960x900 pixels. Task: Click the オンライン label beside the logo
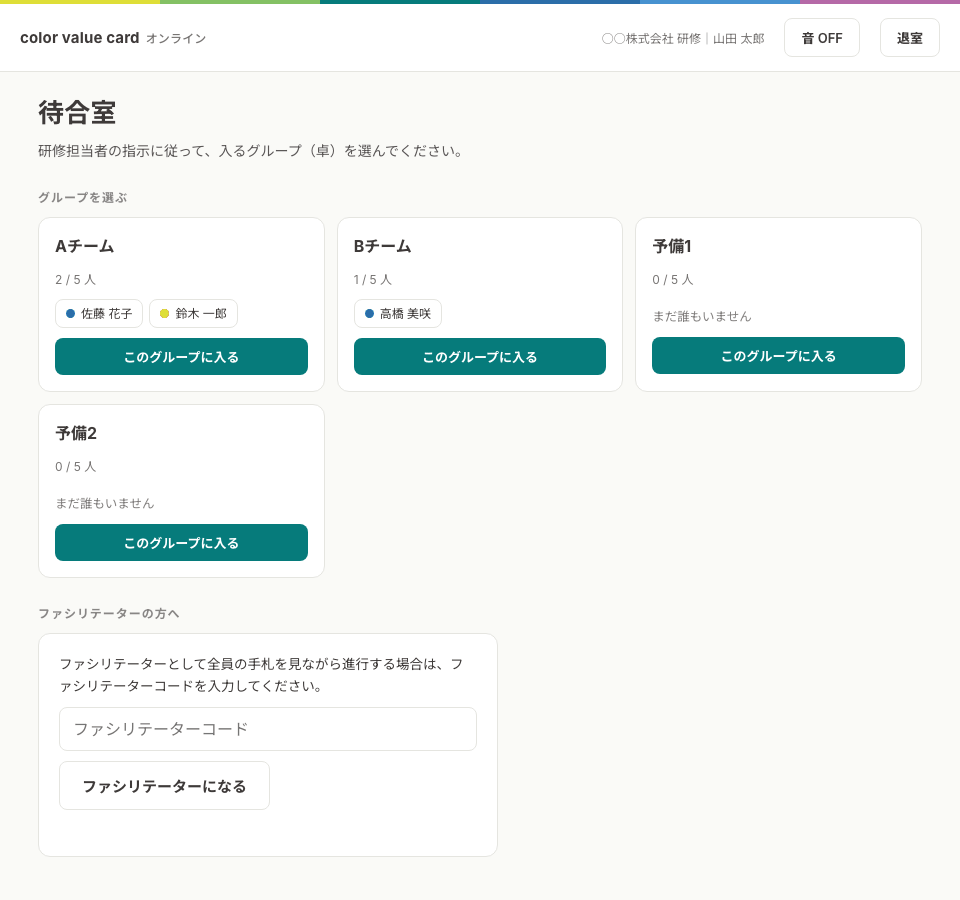(x=176, y=39)
